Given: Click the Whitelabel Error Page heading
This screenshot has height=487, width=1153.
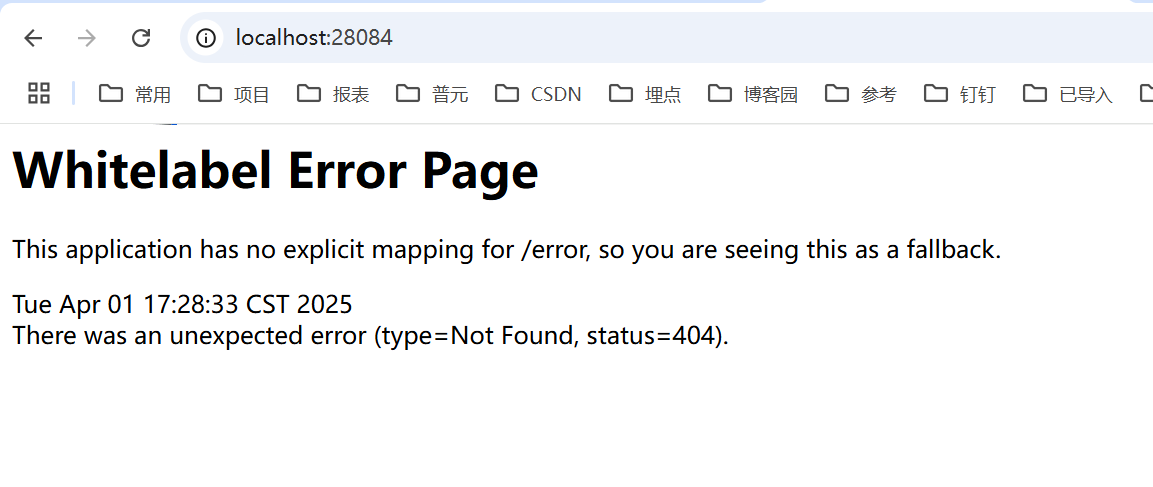Looking at the screenshot, I should pyautogui.click(x=276, y=171).
